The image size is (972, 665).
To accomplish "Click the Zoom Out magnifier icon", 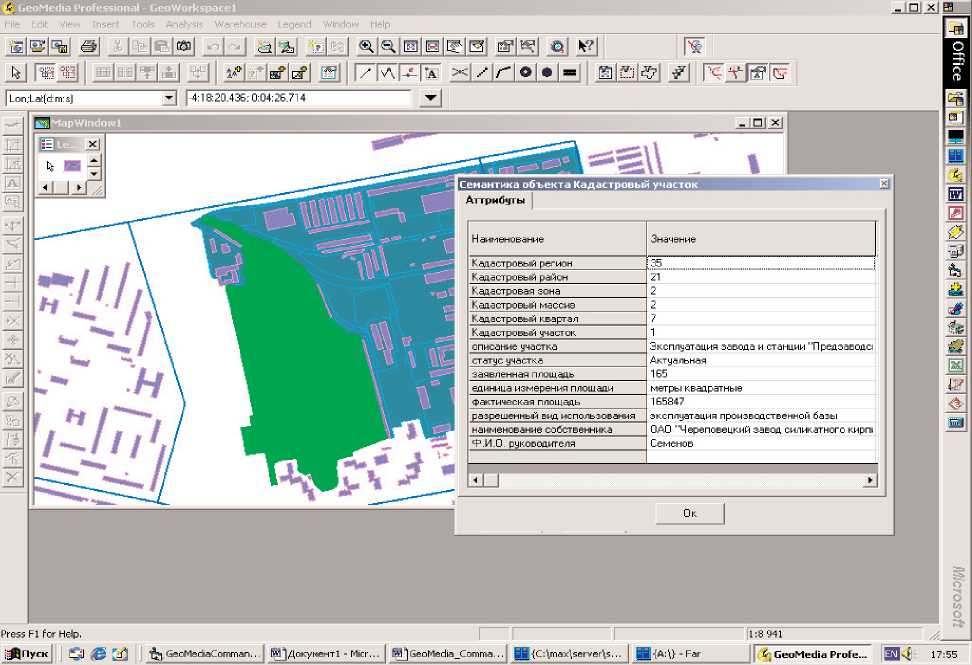I will point(388,46).
